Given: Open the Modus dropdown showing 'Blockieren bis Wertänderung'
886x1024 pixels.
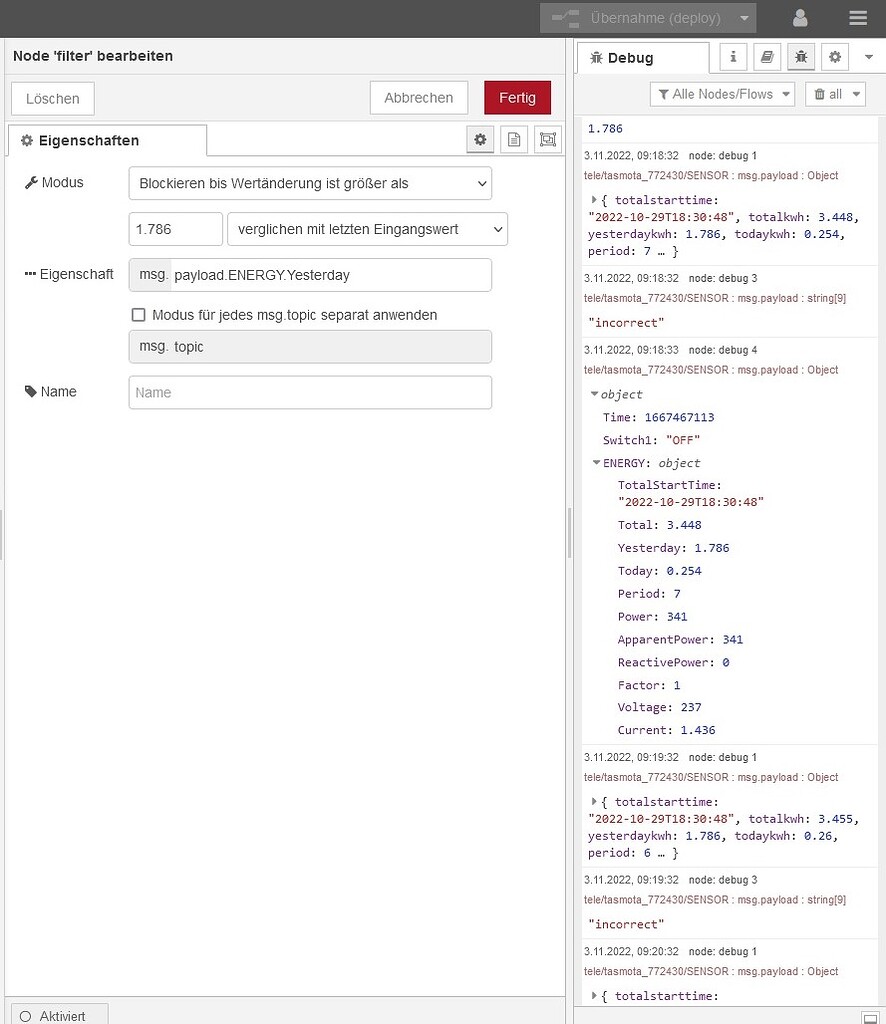Looking at the screenshot, I should [310, 183].
